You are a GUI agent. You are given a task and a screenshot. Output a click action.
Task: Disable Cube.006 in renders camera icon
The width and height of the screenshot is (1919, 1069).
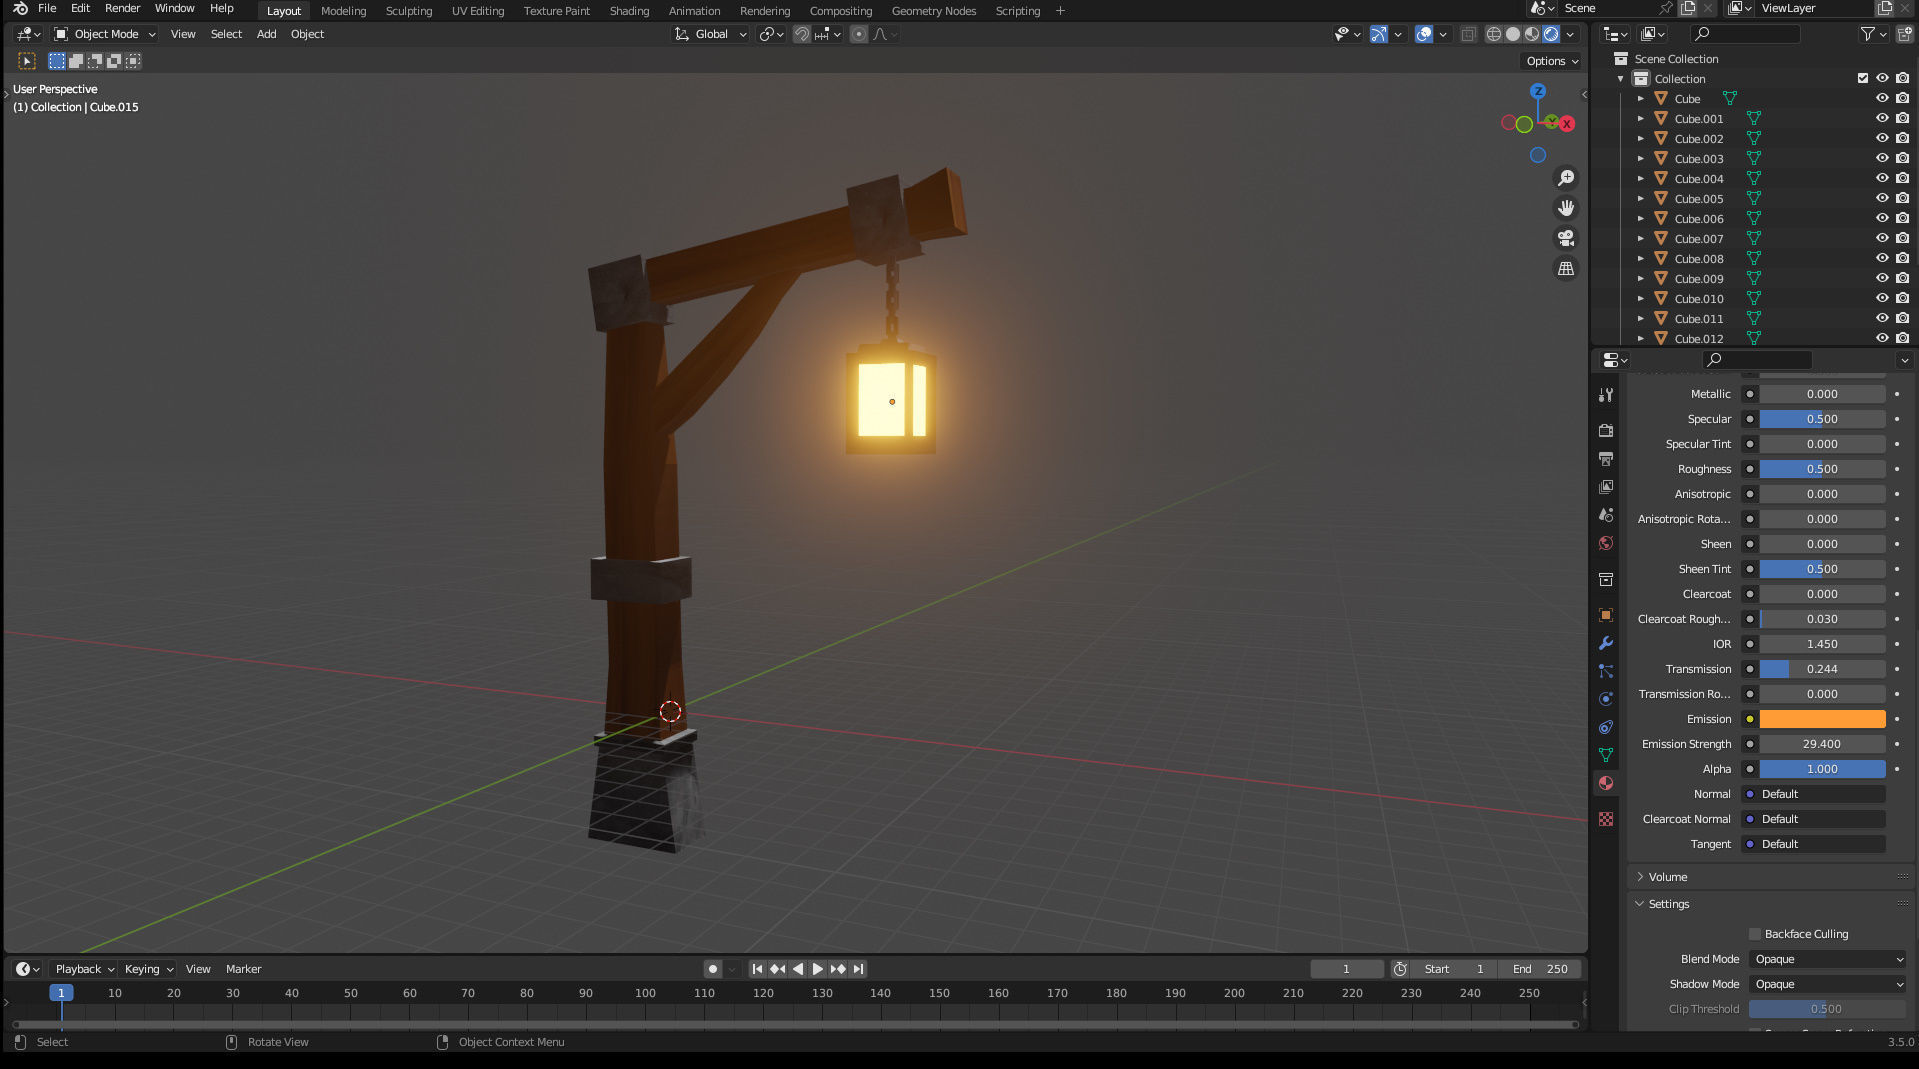click(1902, 218)
